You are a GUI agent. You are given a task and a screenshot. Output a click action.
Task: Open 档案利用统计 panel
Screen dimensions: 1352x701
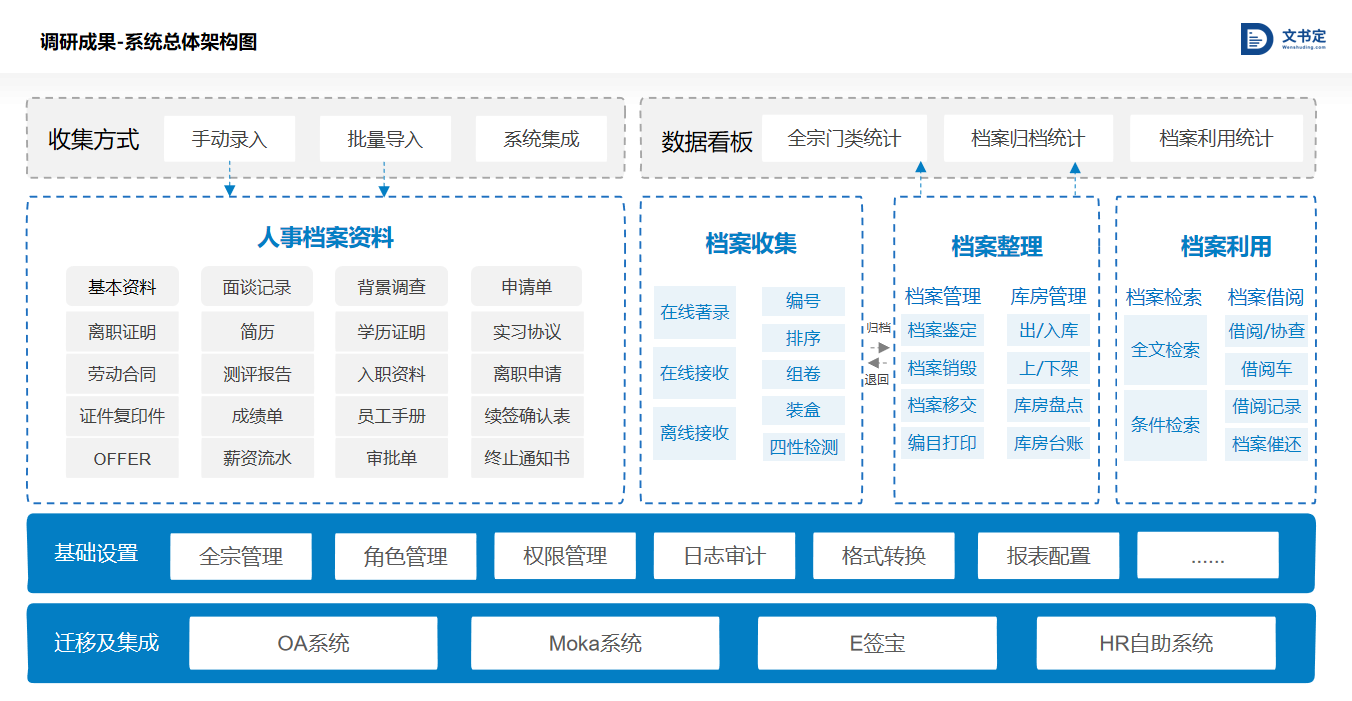[x=1216, y=138]
